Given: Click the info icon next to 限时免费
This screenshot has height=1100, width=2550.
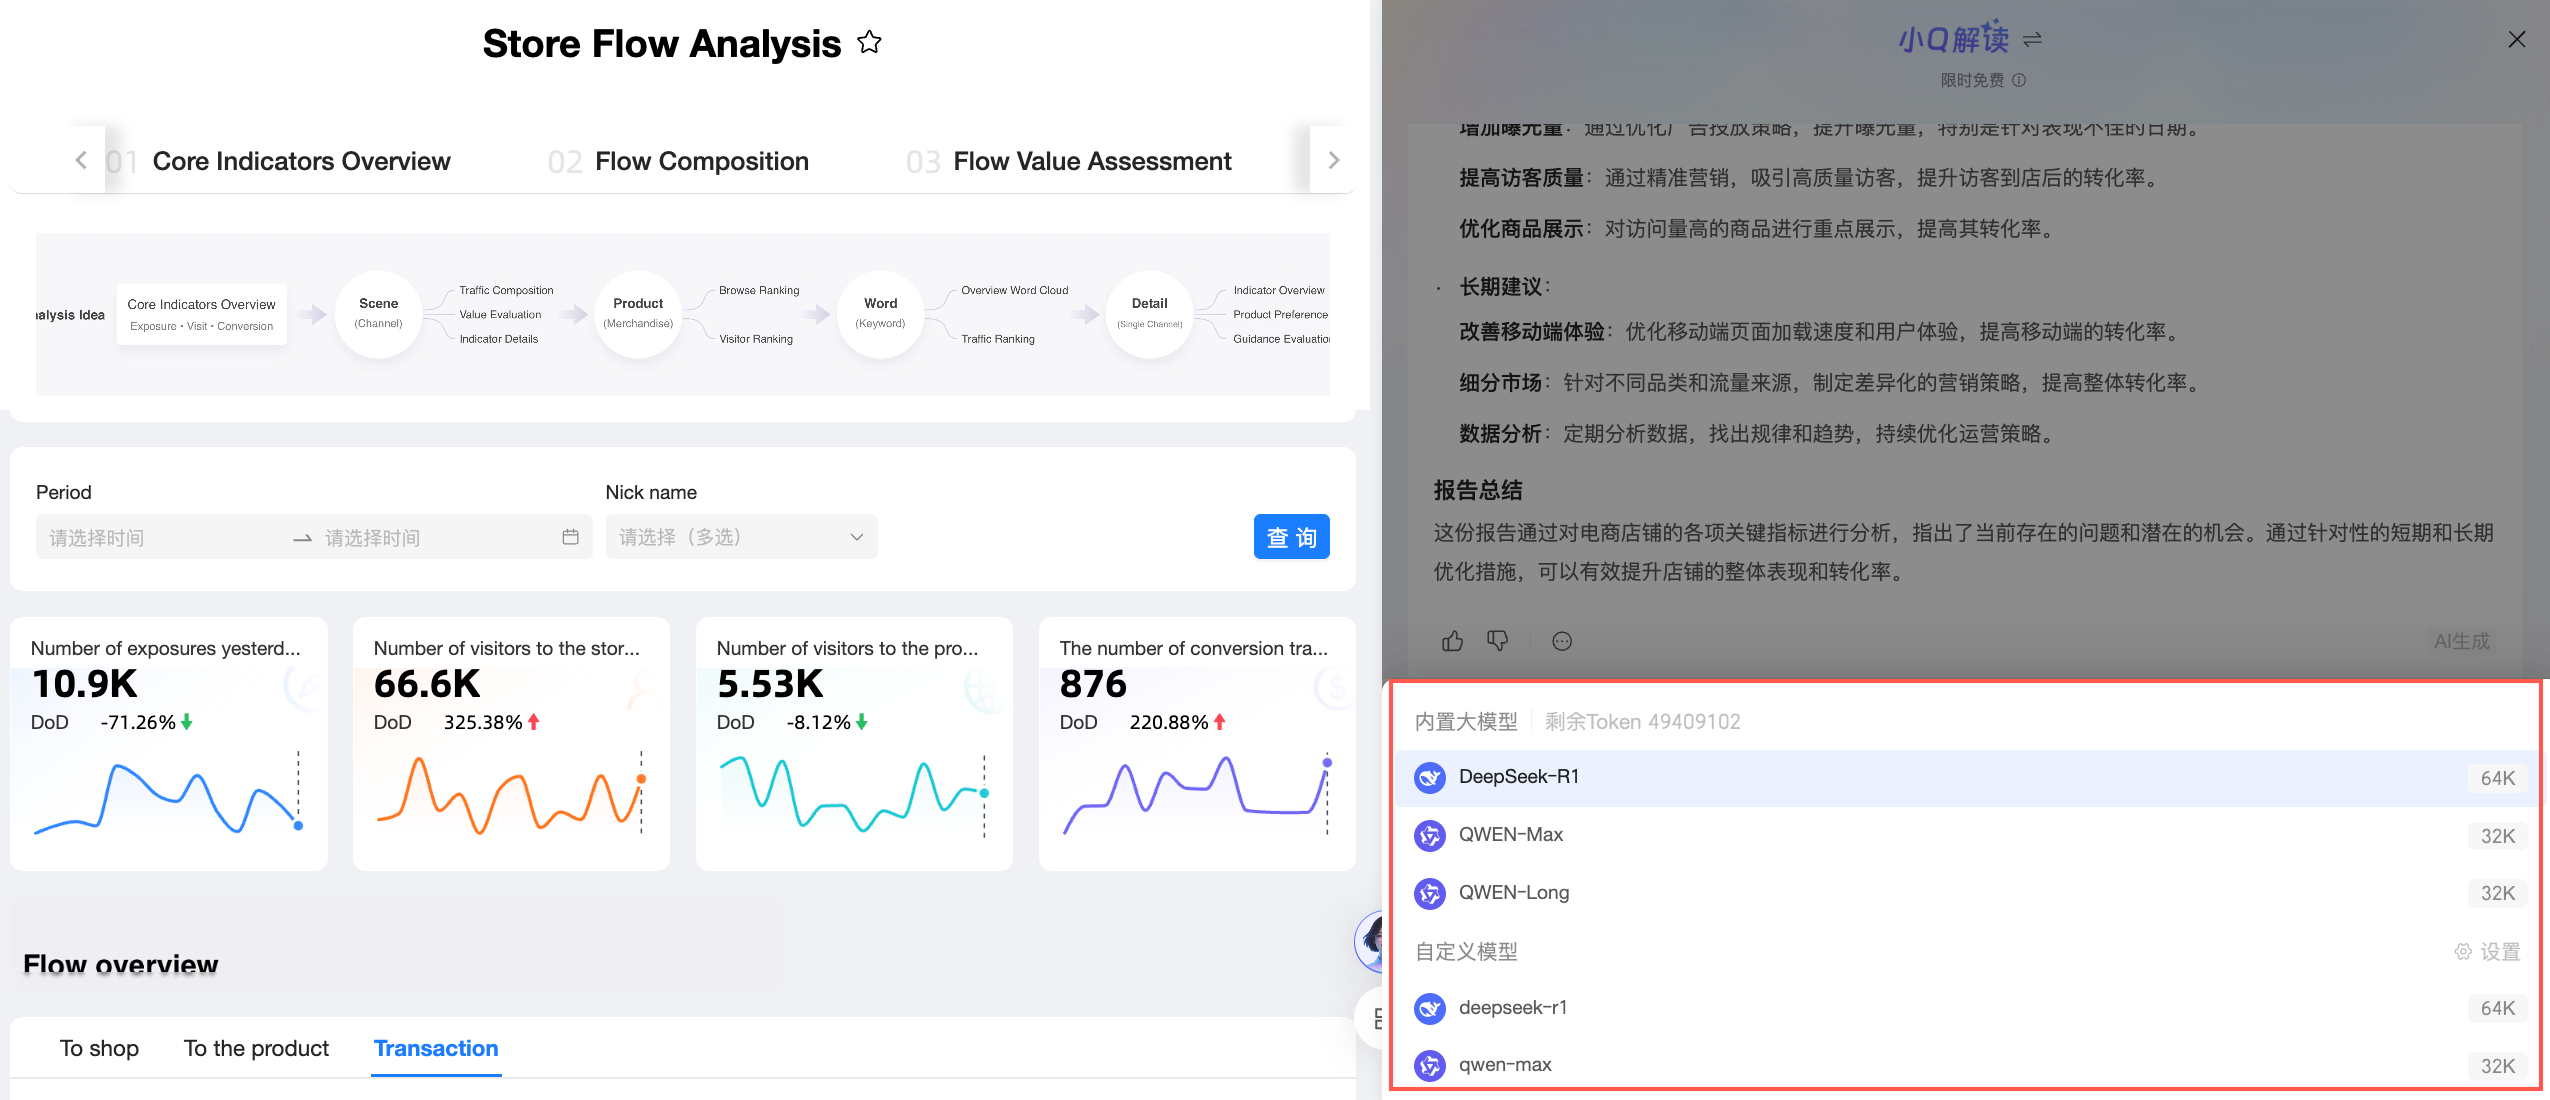Looking at the screenshot, I should coord(2019,80).
